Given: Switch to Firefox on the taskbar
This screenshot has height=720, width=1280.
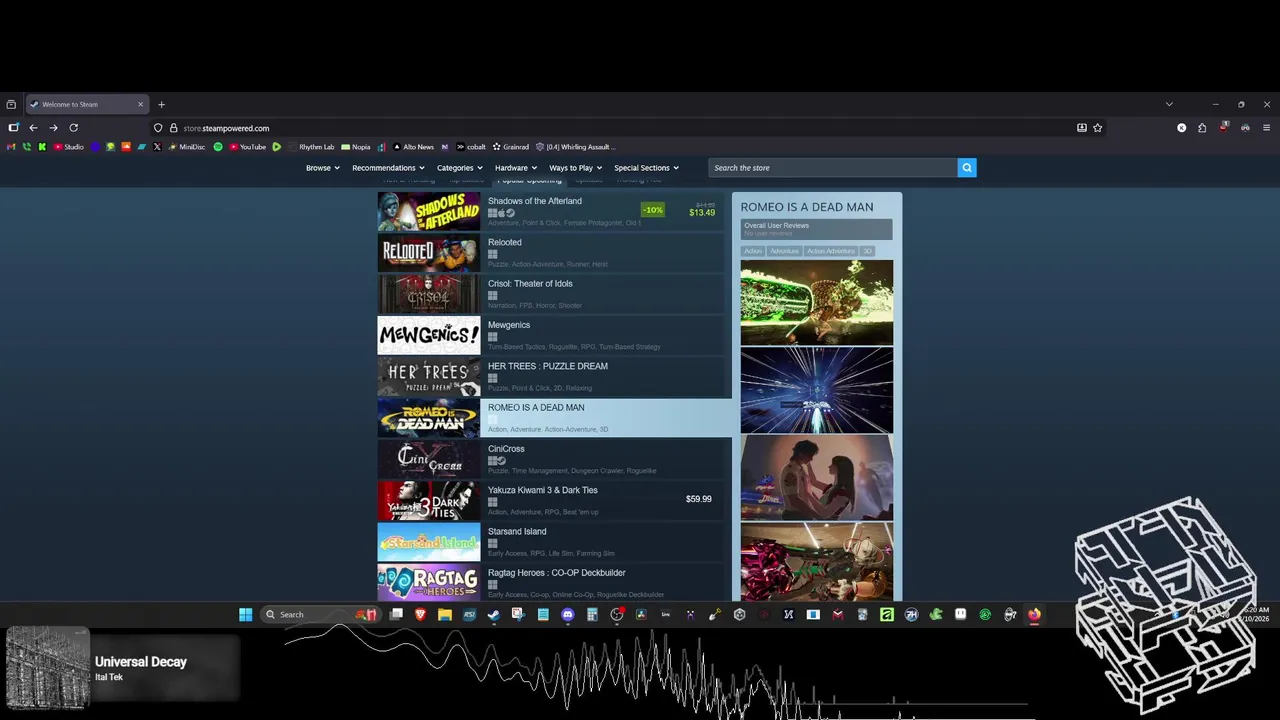Looking at the screenshot, I should click(1034, 614).
